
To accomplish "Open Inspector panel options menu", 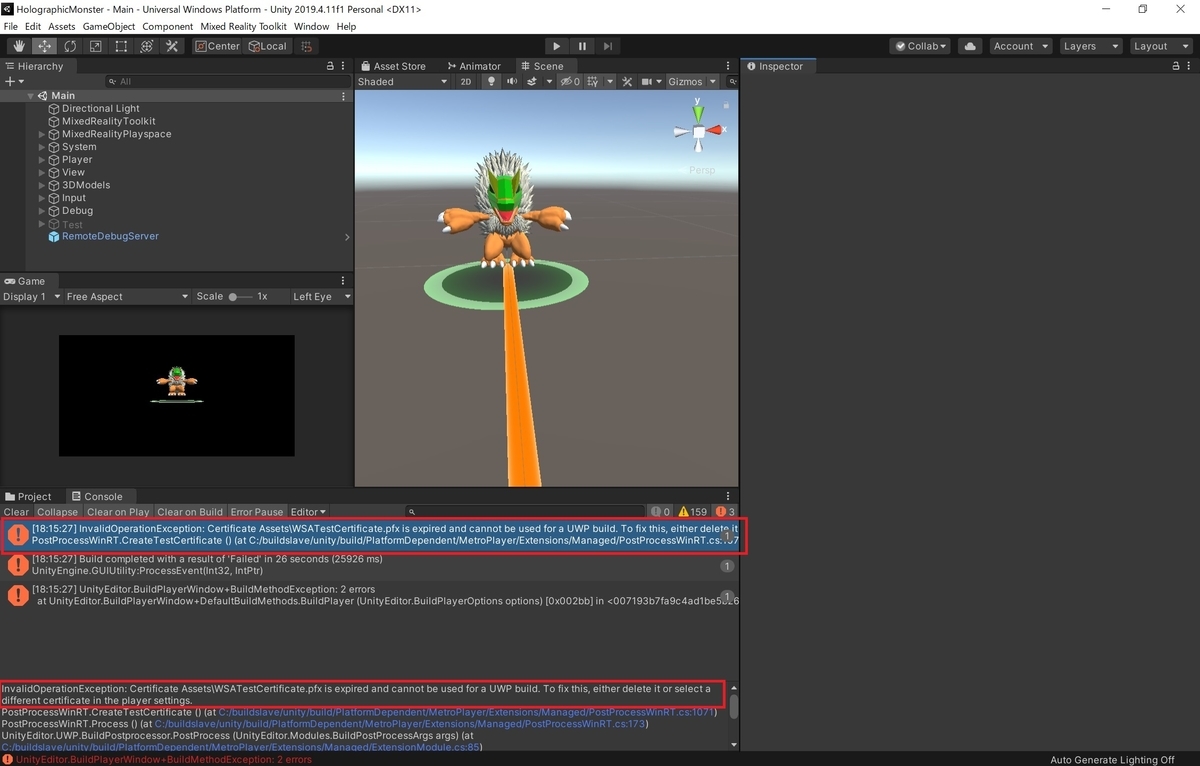I will click(x=1190, y=66).
